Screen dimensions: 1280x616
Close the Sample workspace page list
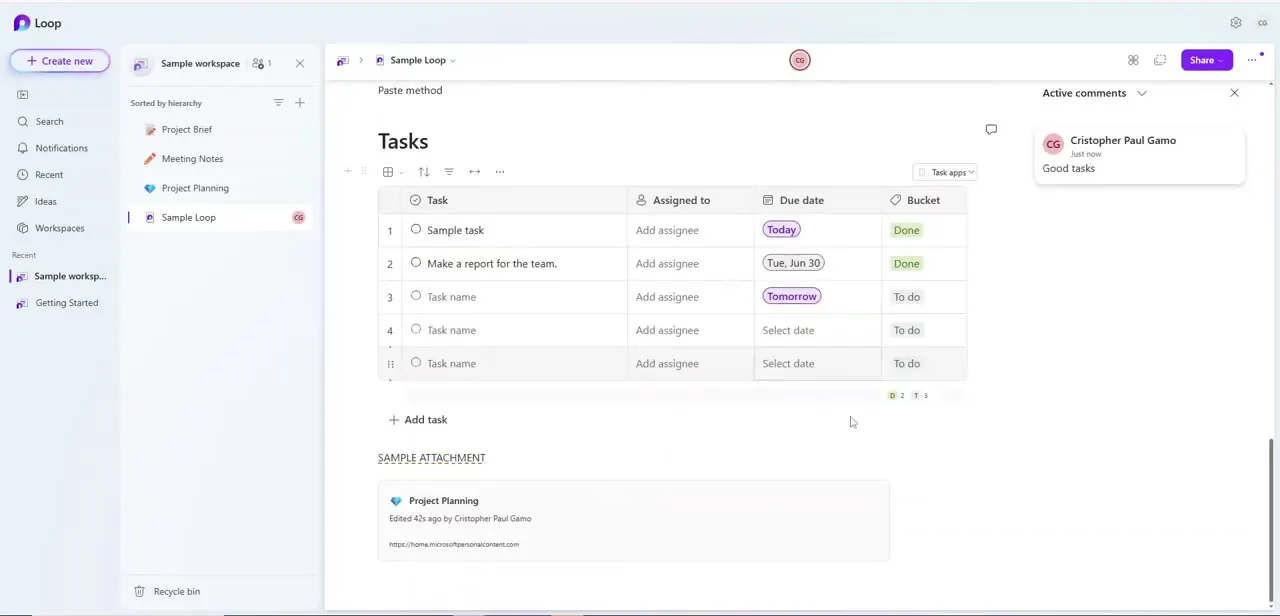pyautogui.click(x=300, y=64)
